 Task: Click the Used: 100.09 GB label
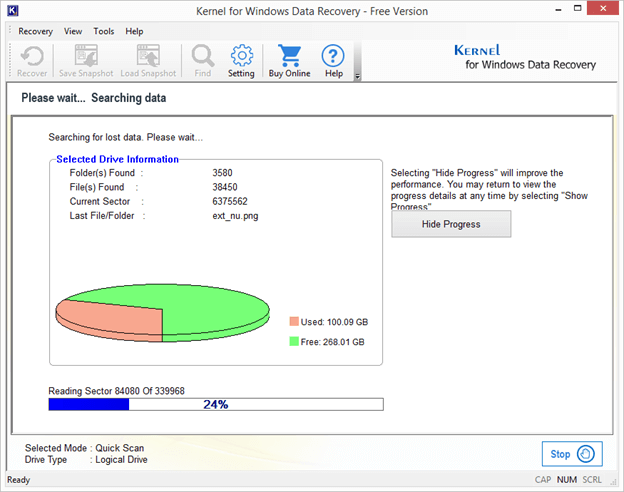334,322
